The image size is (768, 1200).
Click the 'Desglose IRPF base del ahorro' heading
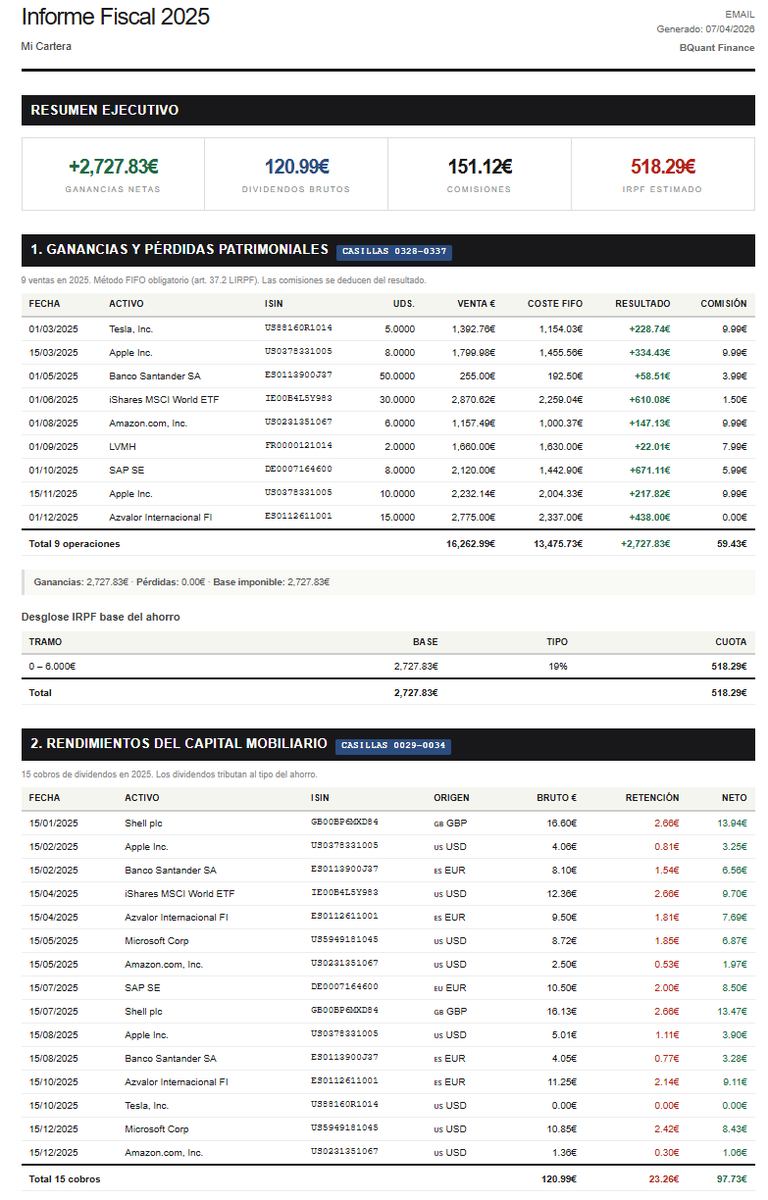[x=101, y=617]
